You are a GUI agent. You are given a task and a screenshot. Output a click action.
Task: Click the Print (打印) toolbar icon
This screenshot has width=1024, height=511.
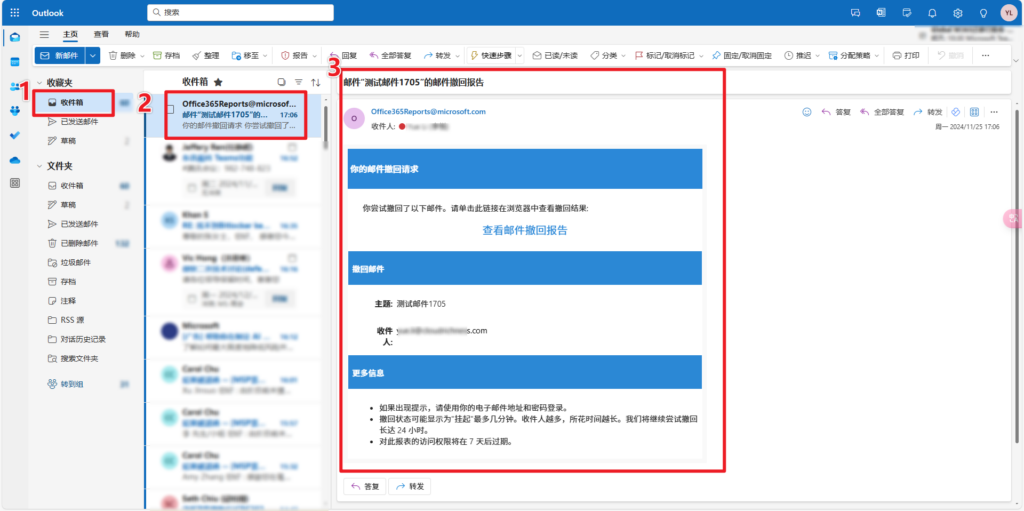905,55
